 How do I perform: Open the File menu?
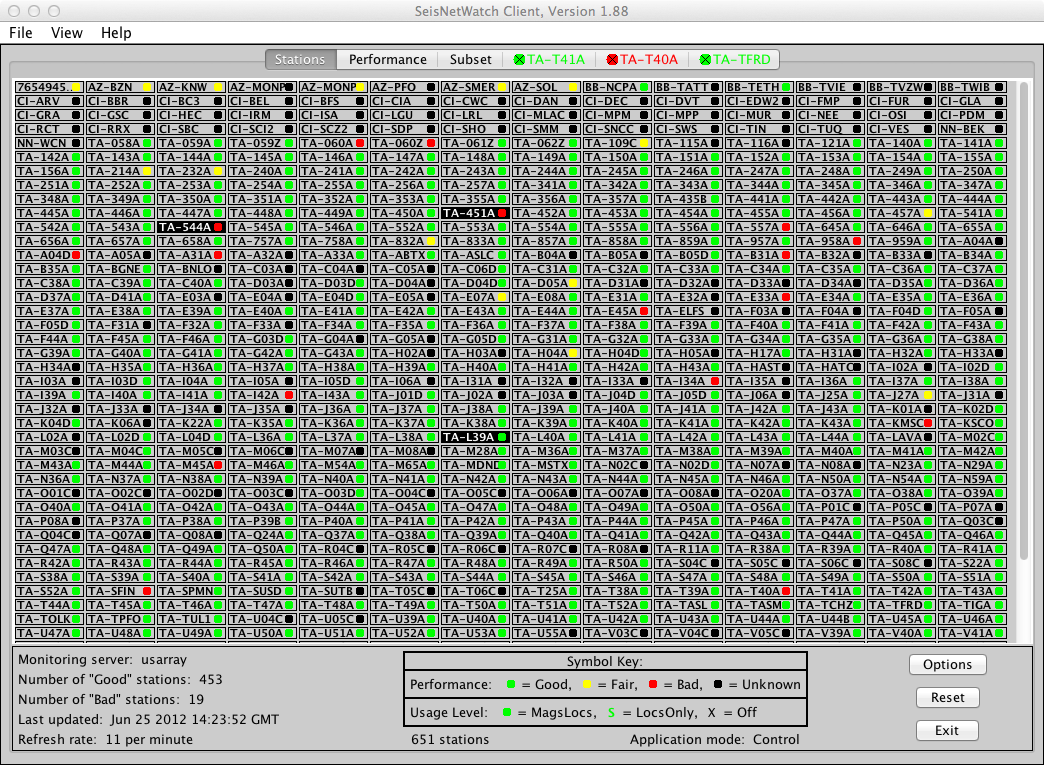tap(21, 33)
